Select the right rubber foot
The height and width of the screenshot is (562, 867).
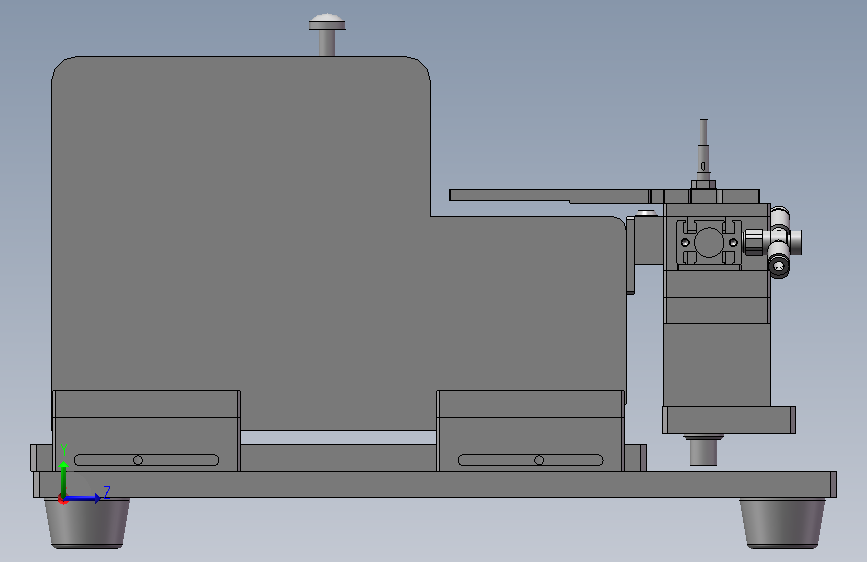point(782,523)
